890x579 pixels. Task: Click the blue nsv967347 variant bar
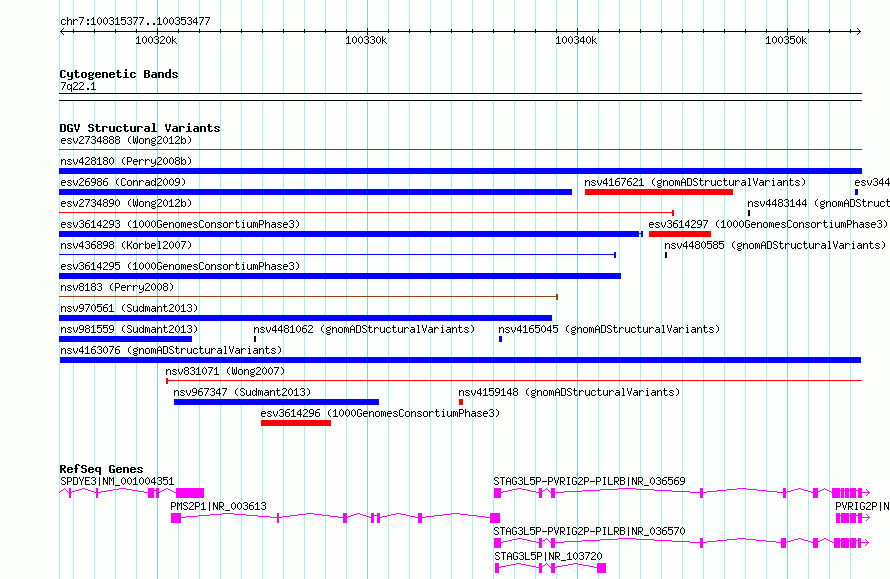click(276, 402)
